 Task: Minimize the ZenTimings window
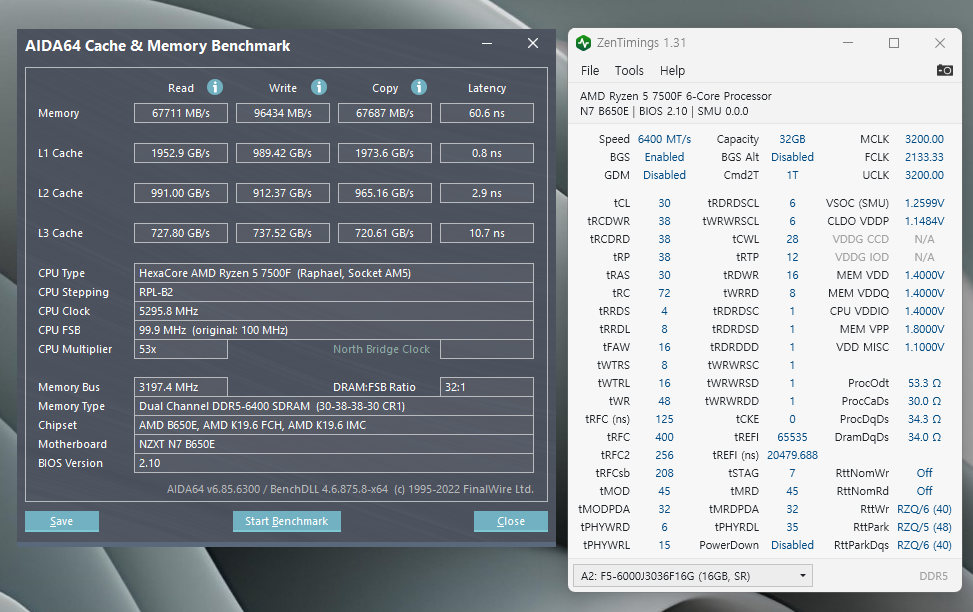tap(848, 43)
